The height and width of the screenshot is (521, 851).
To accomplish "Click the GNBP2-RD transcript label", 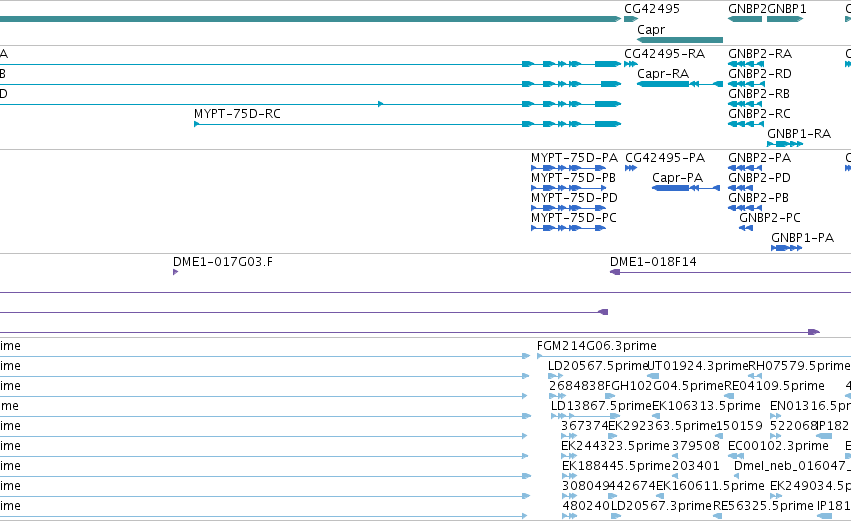I will click(x=760, y=74).
